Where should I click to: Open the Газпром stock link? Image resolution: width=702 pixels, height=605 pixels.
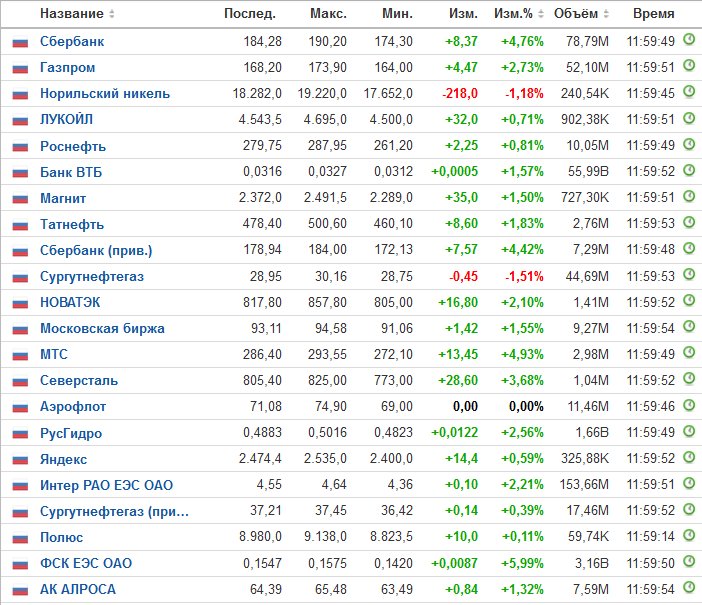pyautogui.click(x=68, y=68)
